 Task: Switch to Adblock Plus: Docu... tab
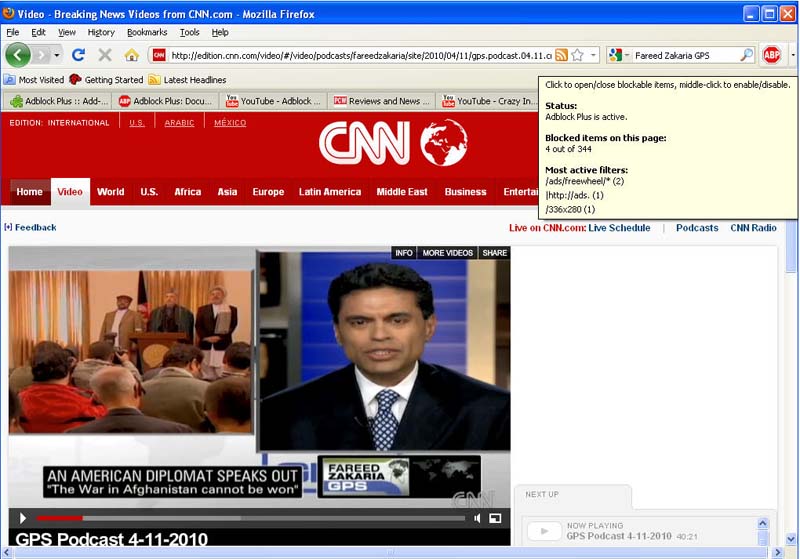166,101
